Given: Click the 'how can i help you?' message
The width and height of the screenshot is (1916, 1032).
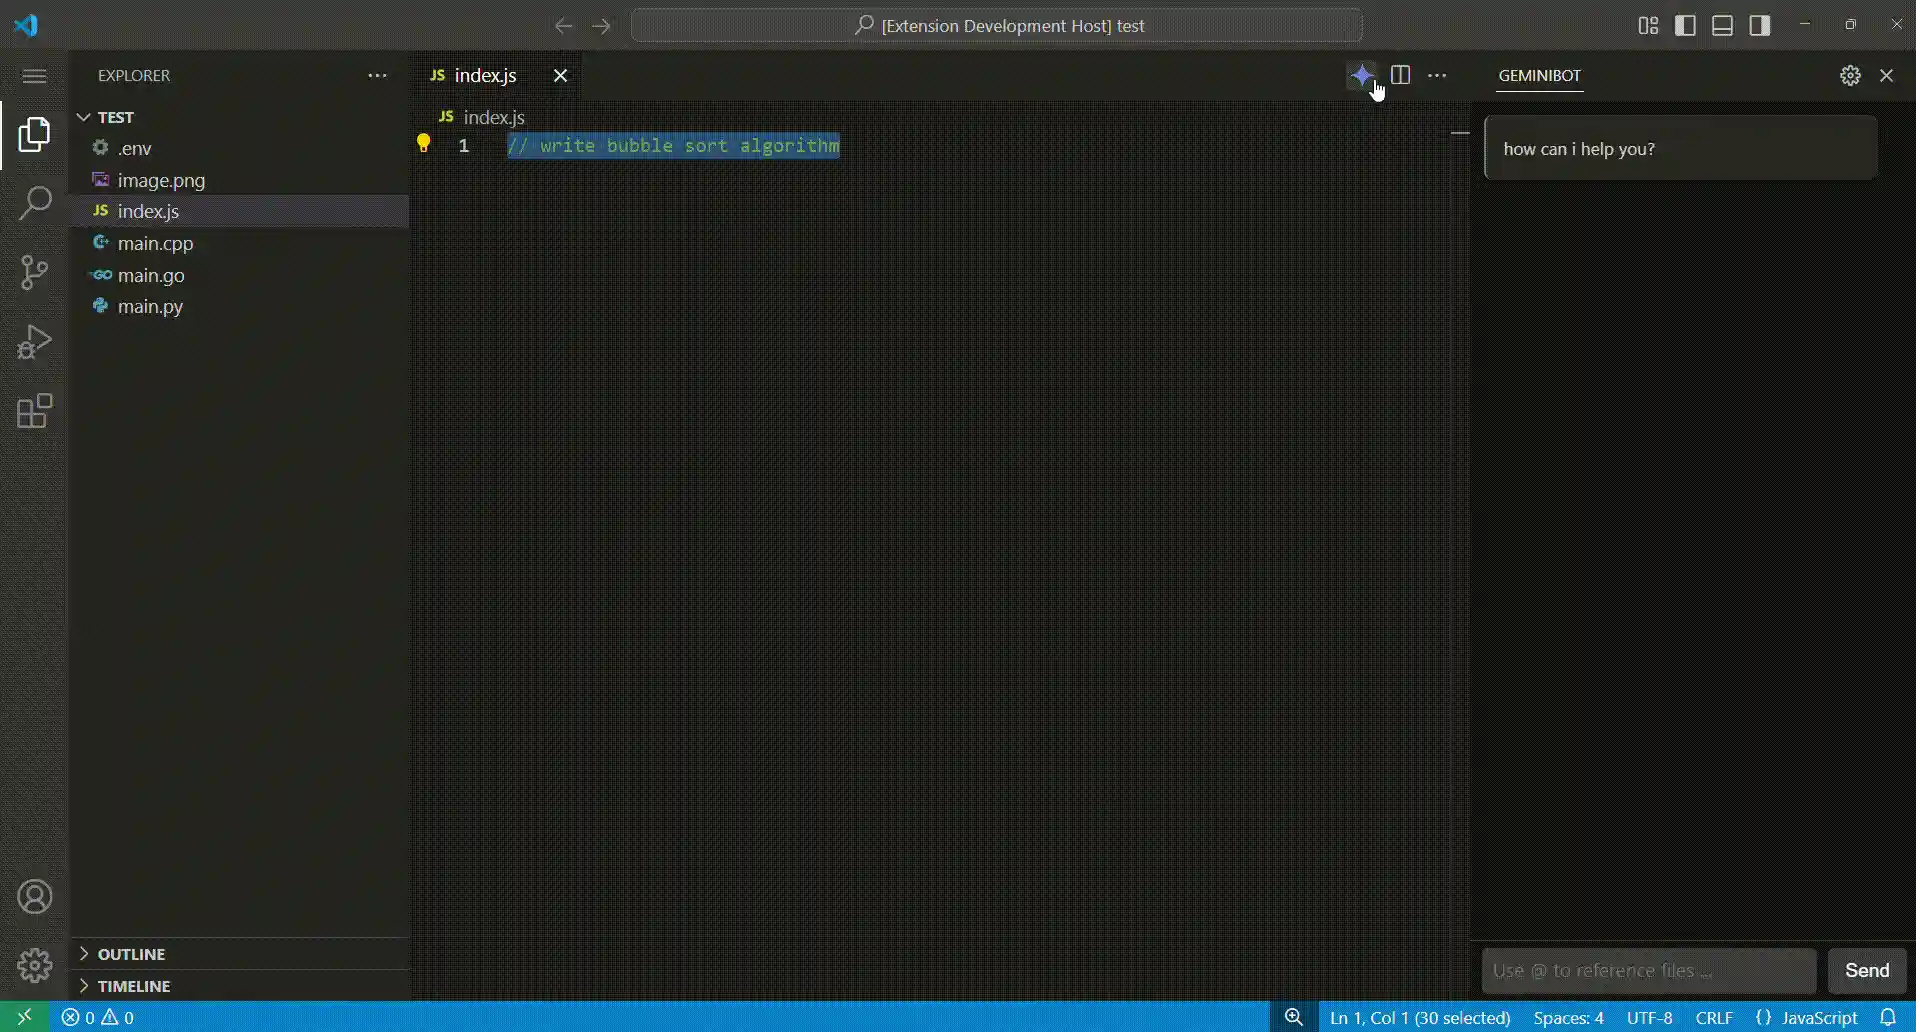Looking at the screenshot, I should coord(1680,148).
